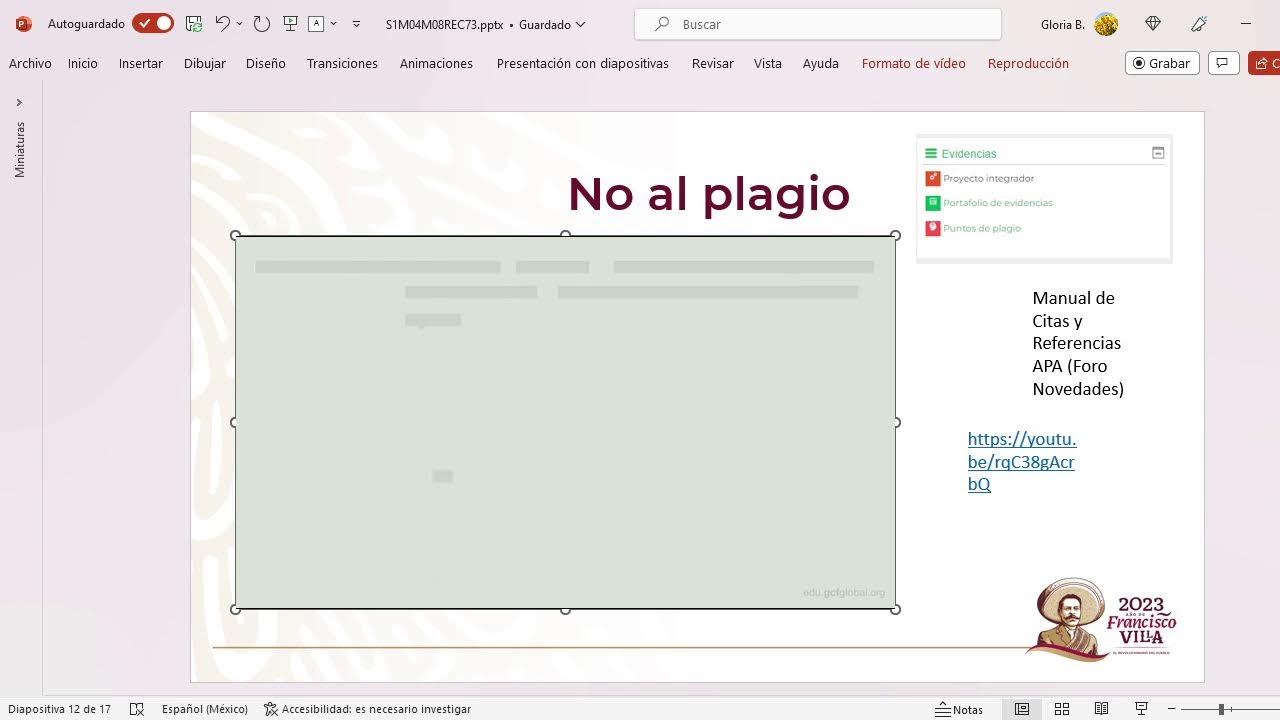Click the Save (sync) icon

pyautogui.click(x=194, y=24)
